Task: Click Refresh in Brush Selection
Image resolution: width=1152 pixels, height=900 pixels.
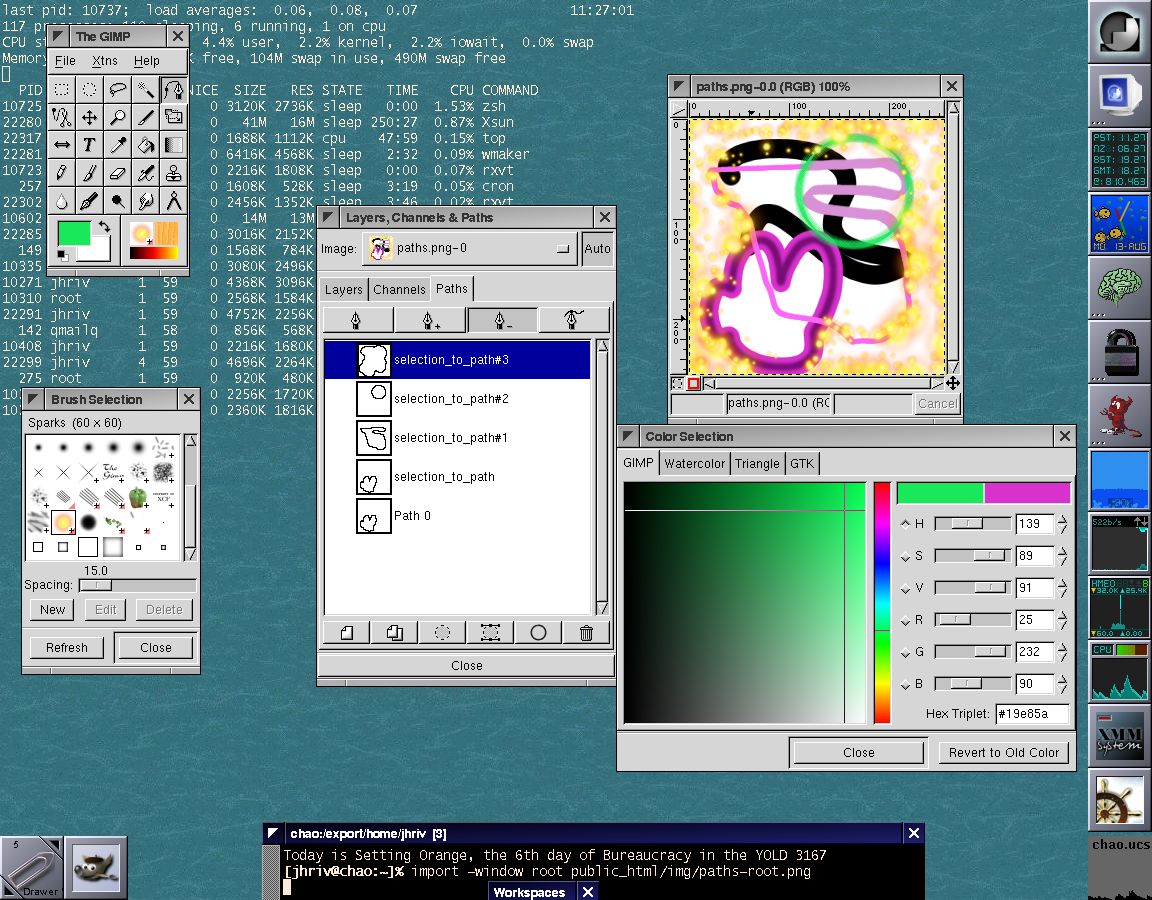Action: (x=67, y=647)
